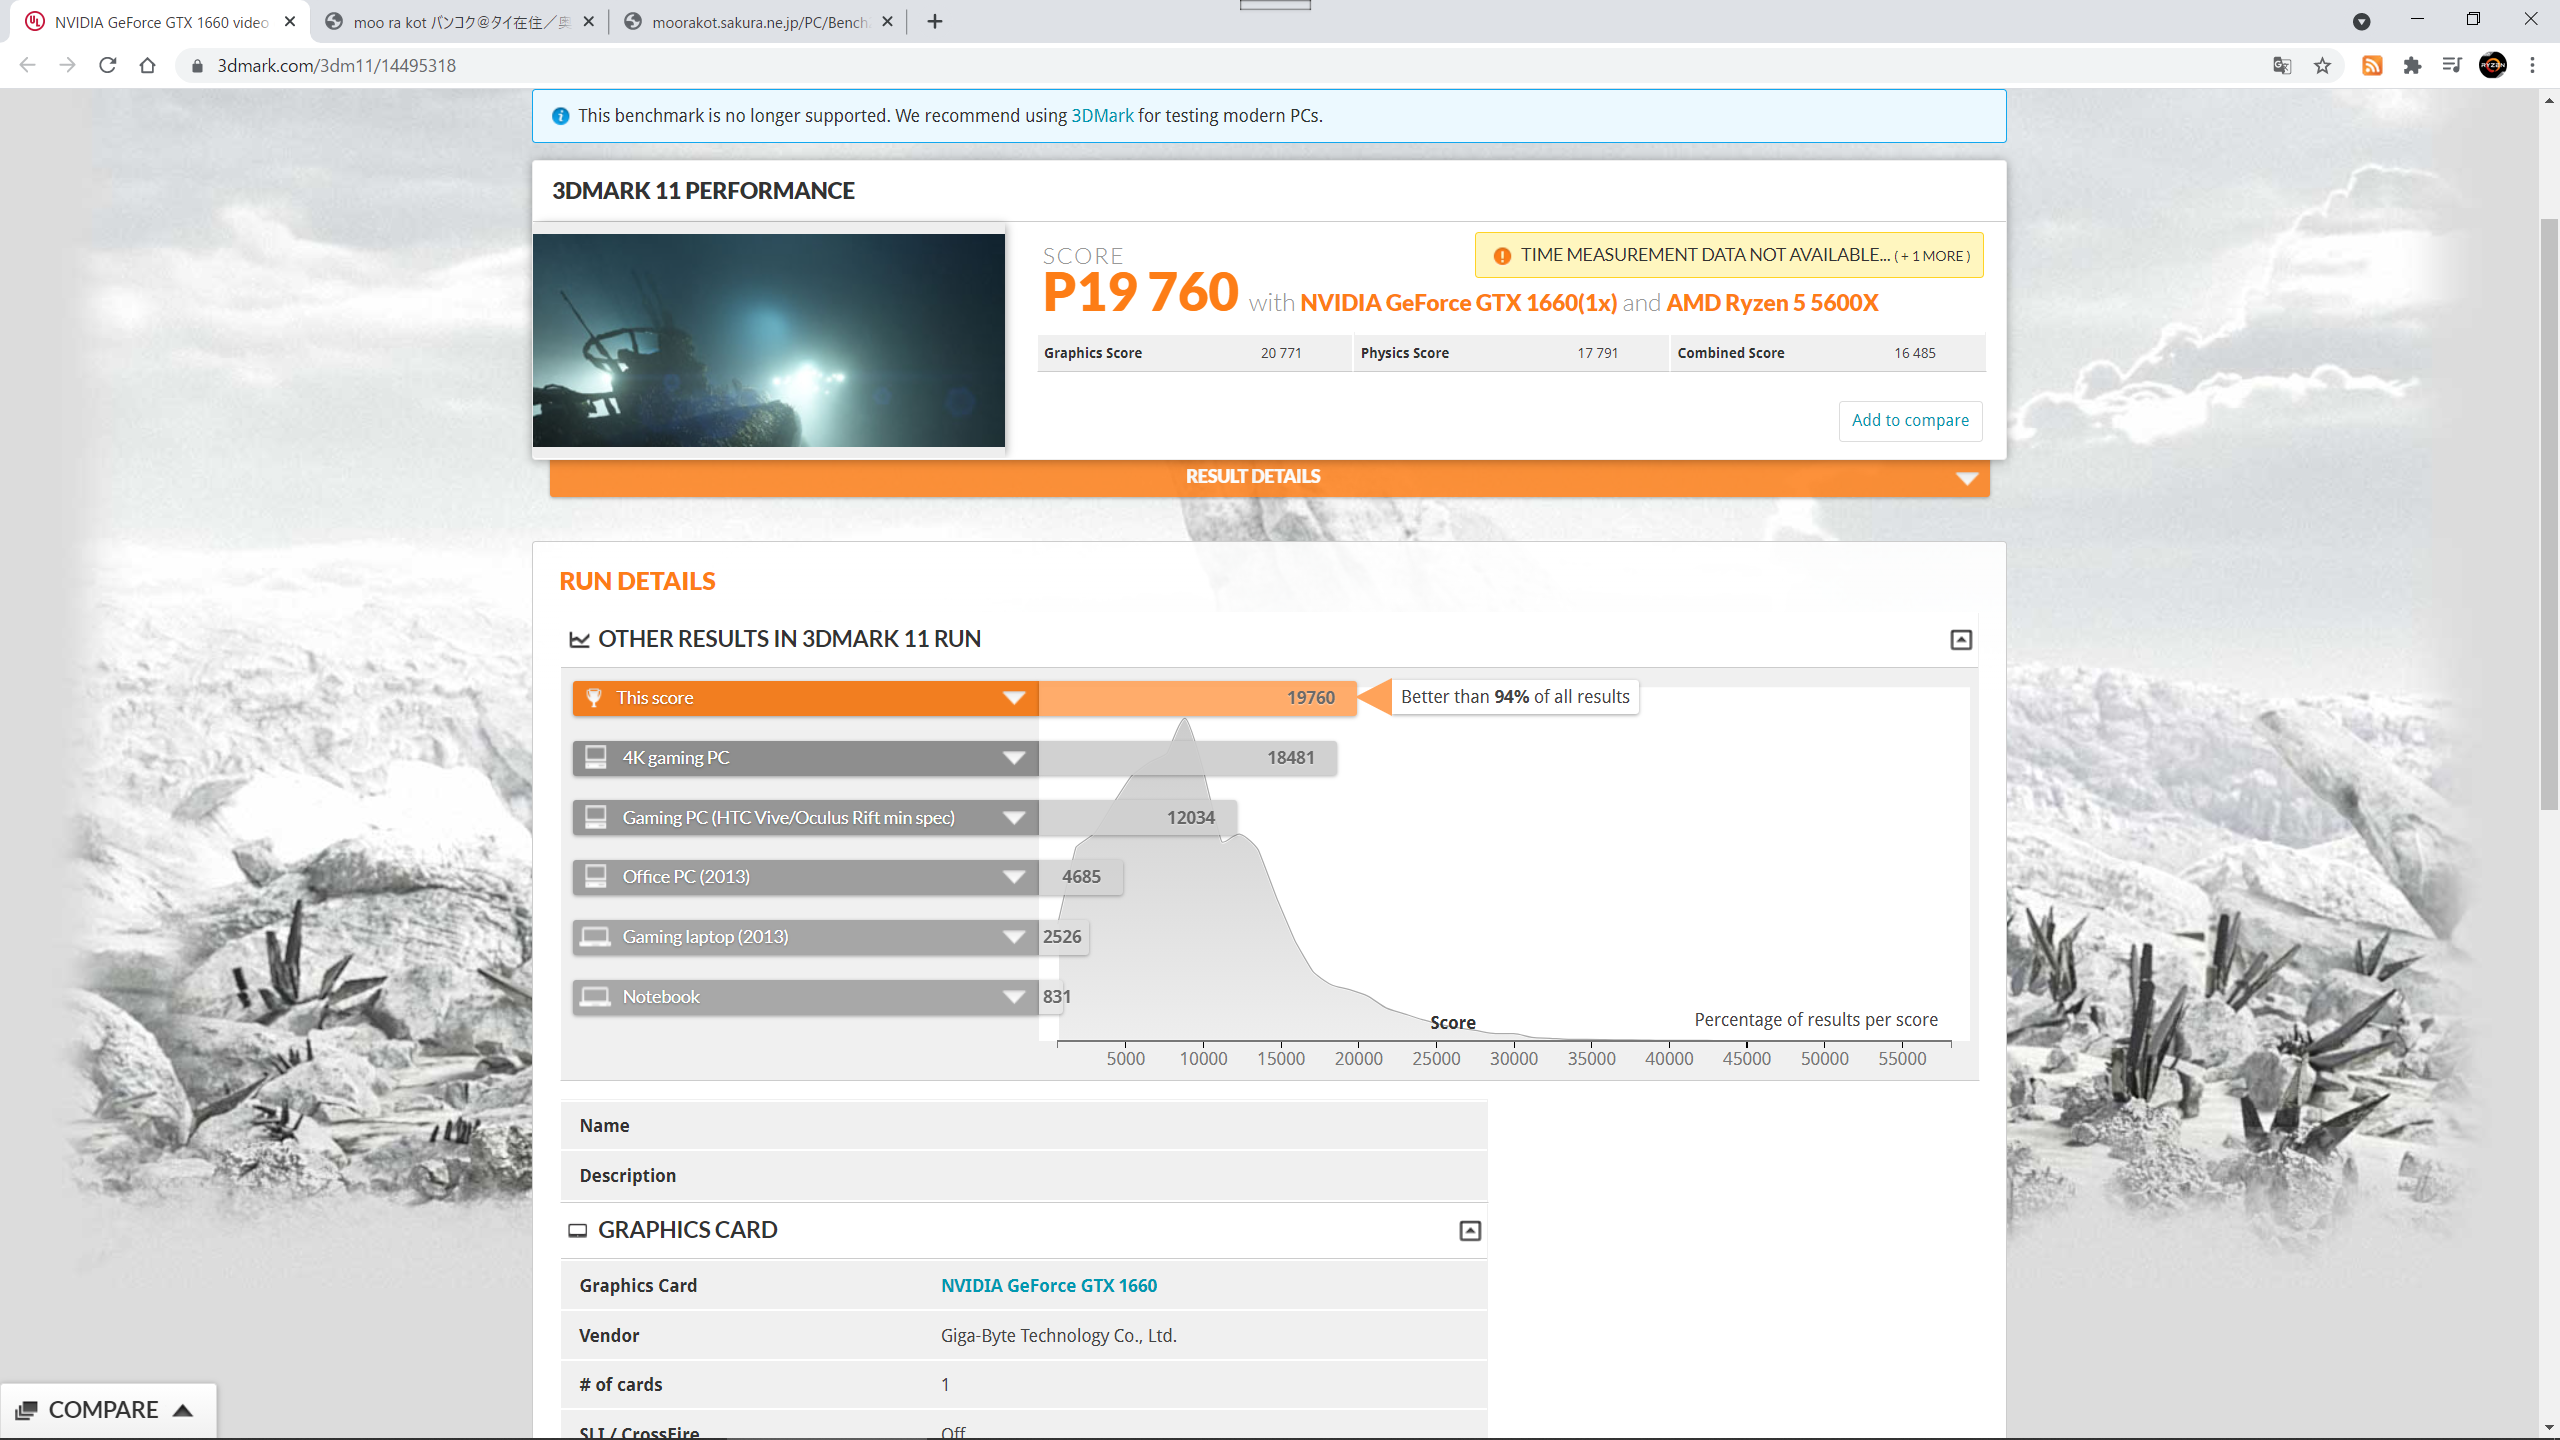Click the Gaming PC HTC Vive monitor icon

coord(596,817)
